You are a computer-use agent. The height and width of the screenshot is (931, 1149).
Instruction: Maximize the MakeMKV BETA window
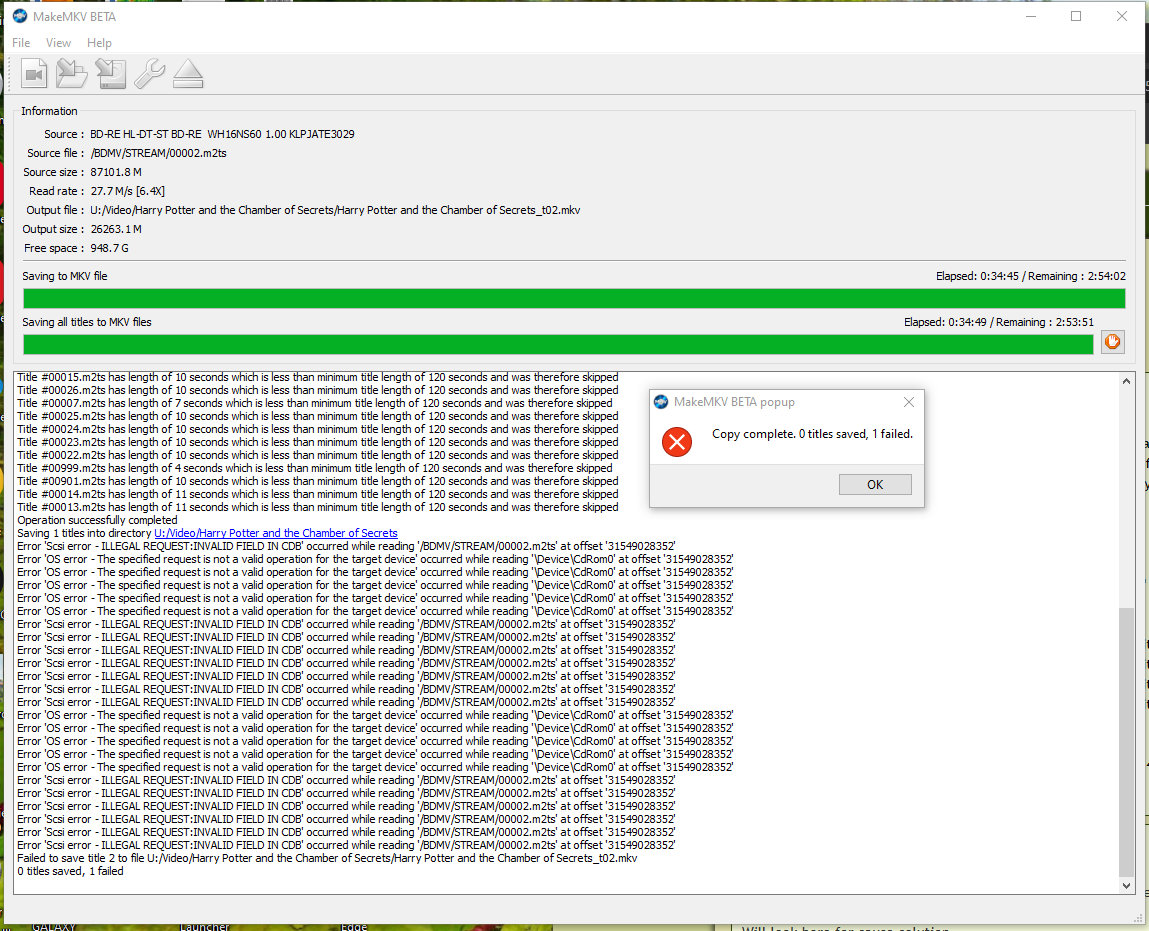click(x=1076, y=16)
